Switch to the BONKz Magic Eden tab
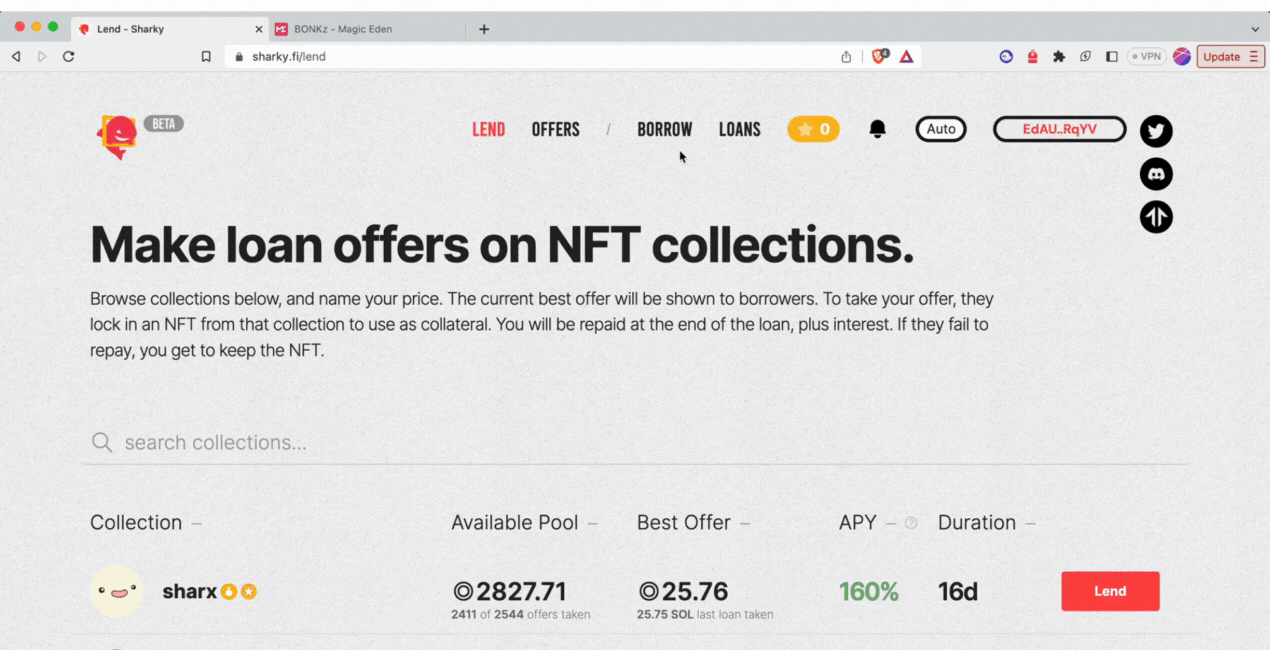The image size is (1270, 650). point(343,29)
